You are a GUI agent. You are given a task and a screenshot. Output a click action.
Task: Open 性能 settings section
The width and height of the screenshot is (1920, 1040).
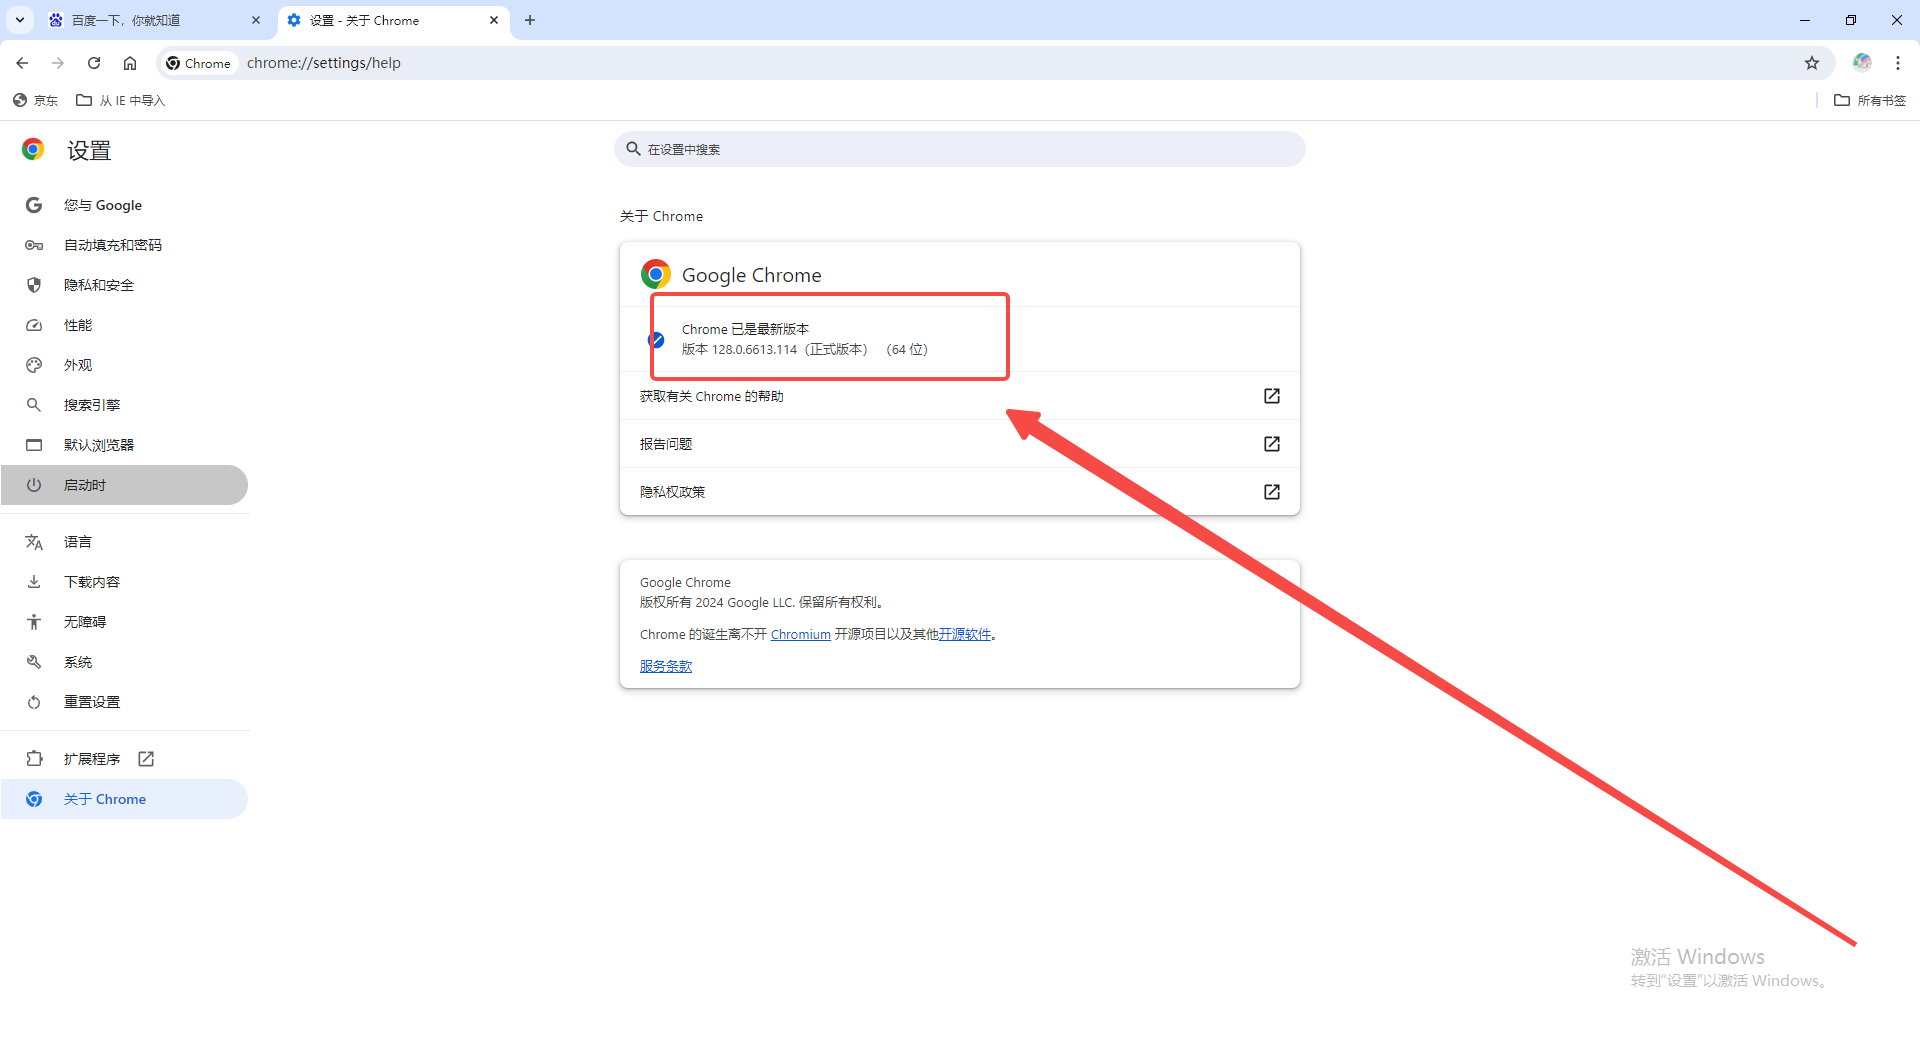pyautogui.click(x=124, y=325)
